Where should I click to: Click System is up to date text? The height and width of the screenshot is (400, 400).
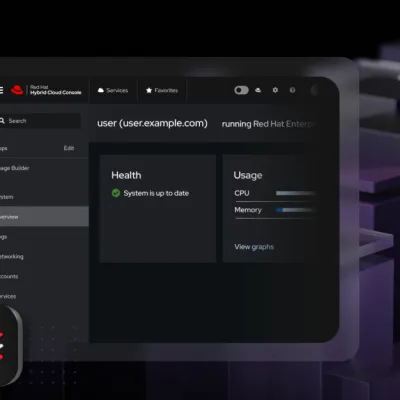(156, 193)
